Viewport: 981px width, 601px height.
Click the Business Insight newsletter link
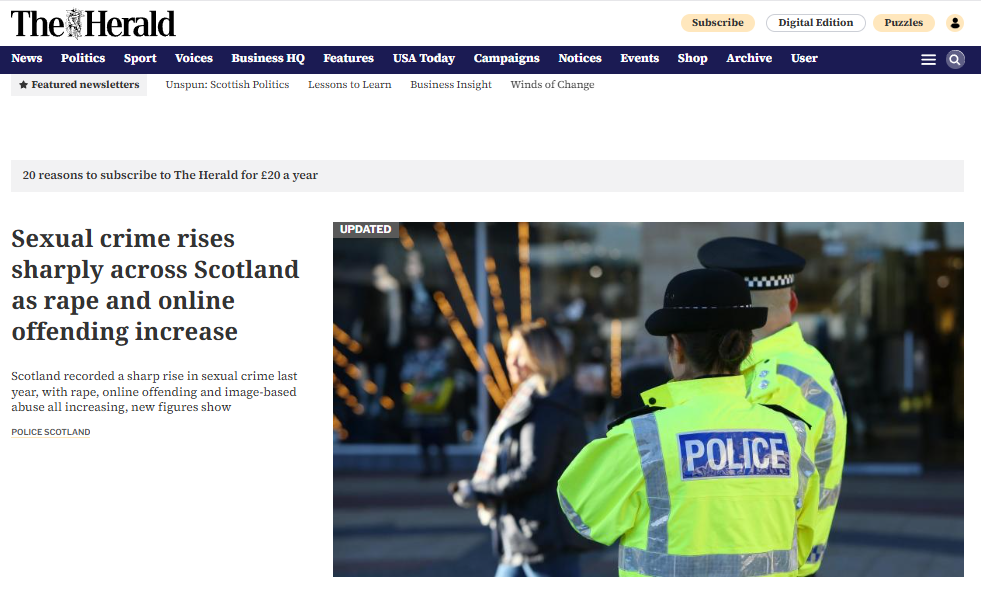pyautogui.click(x=451, y=85)
